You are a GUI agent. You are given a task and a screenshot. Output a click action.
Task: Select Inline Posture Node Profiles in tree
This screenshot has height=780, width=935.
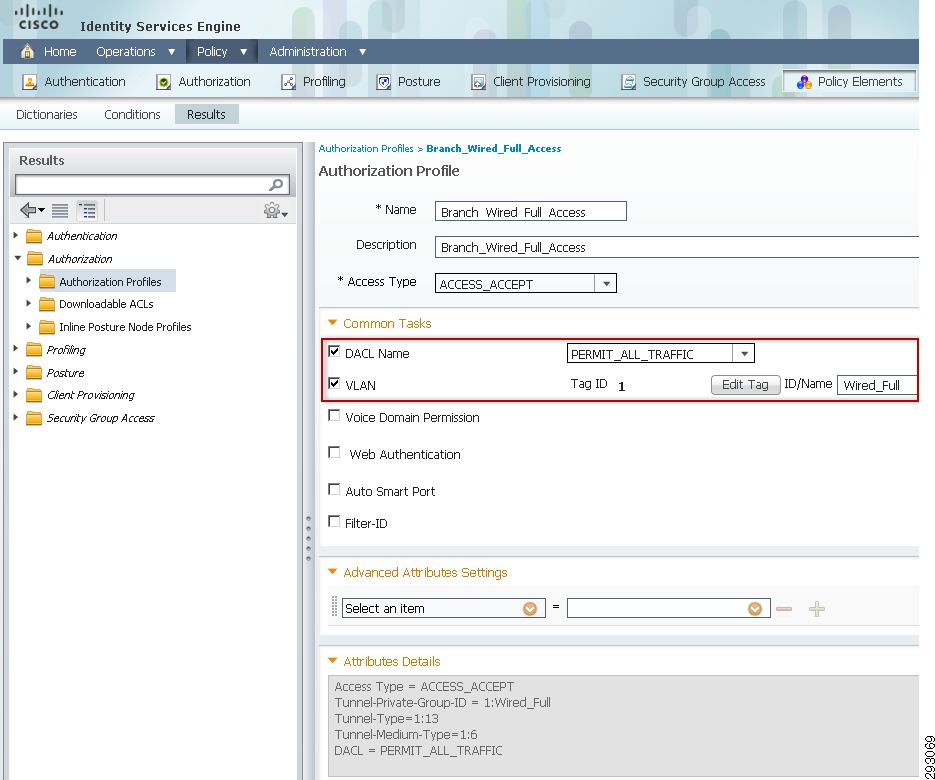[x=125, y=327]
